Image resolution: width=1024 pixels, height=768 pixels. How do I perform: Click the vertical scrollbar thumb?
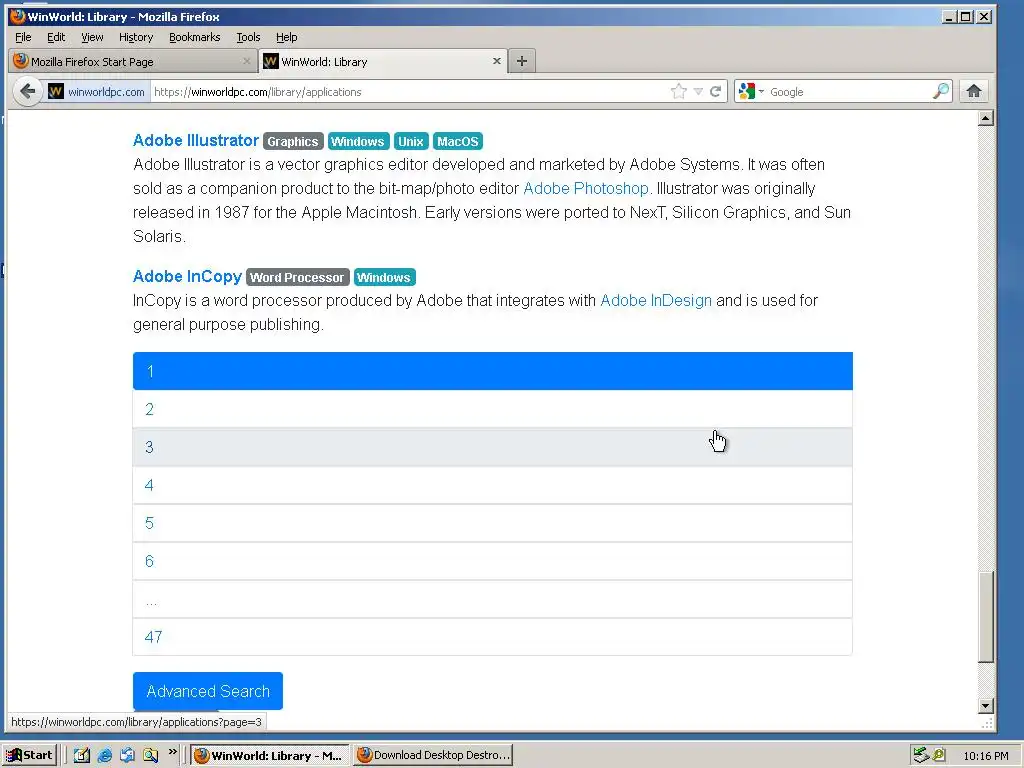point(986,617)
